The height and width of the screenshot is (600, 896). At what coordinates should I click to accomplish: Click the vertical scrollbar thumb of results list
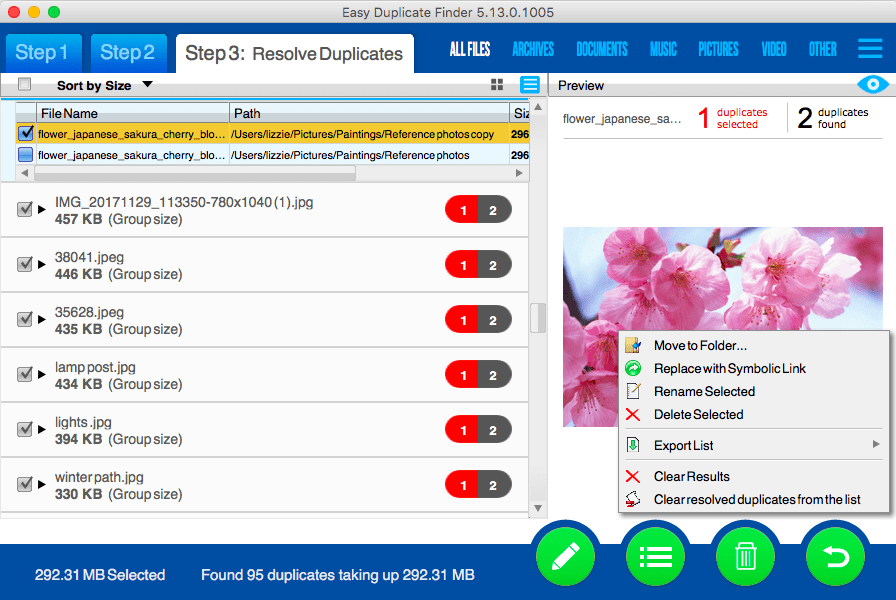[538, 317]
